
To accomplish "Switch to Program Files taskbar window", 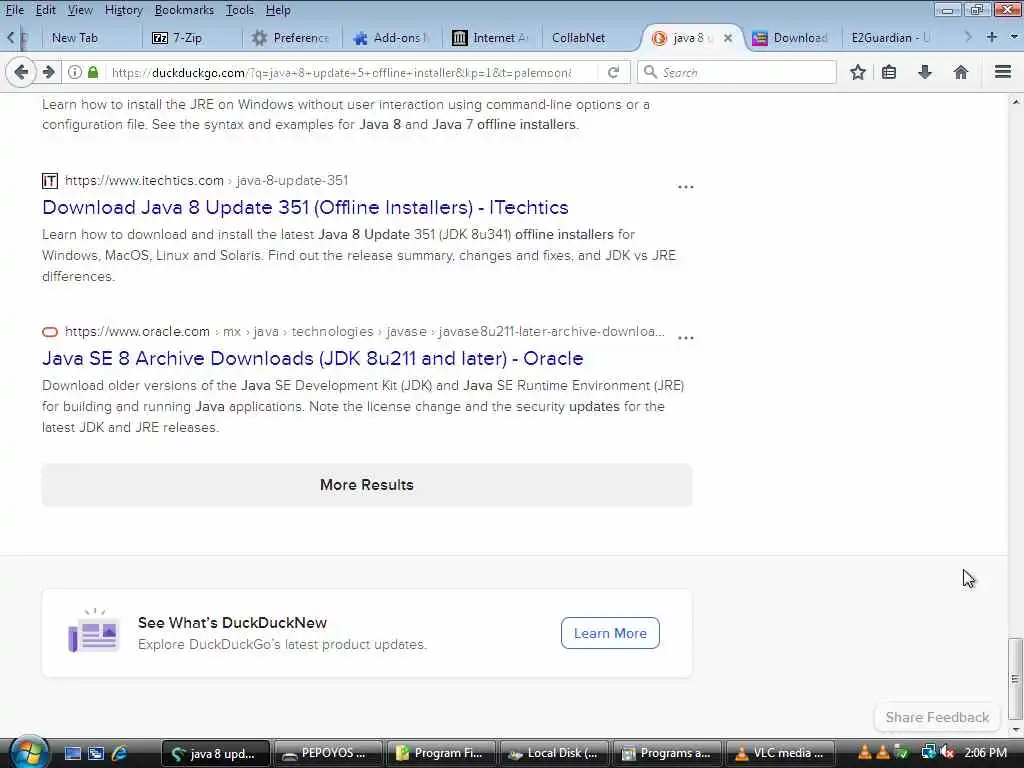I will (x=442, y=753).
